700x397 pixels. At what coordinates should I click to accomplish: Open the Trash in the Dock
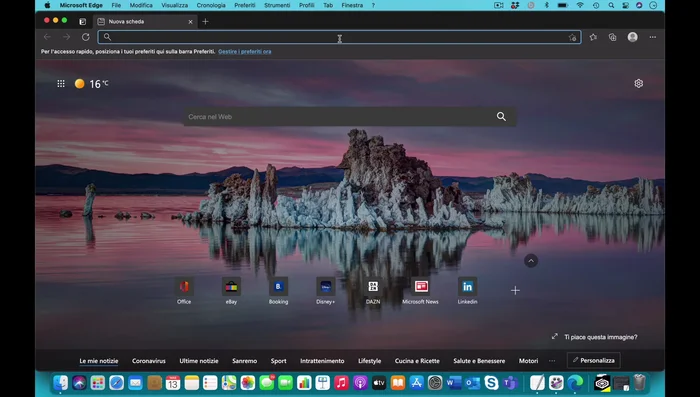tap(640, 383)
